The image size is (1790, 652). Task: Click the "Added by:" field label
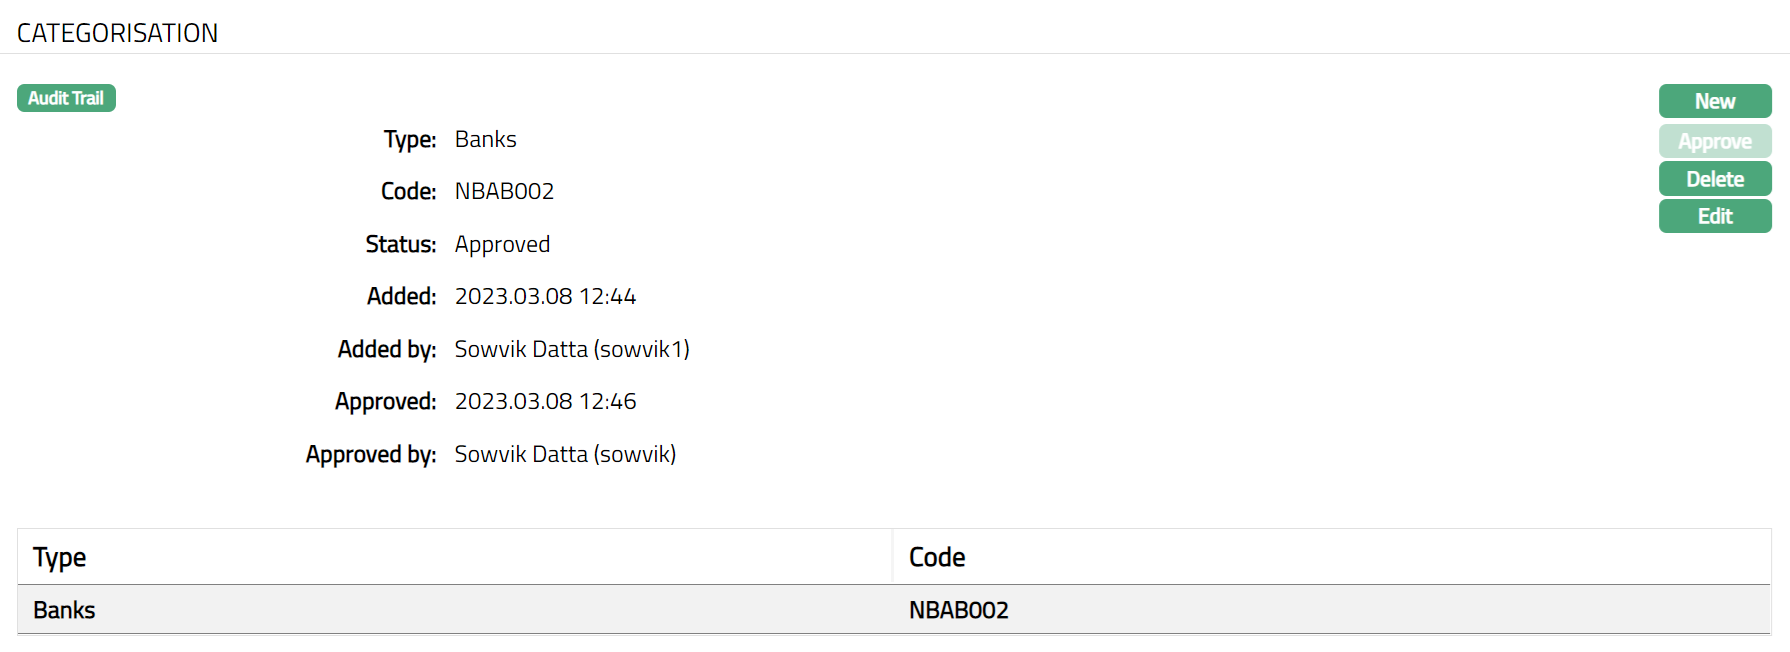(386, 349)
